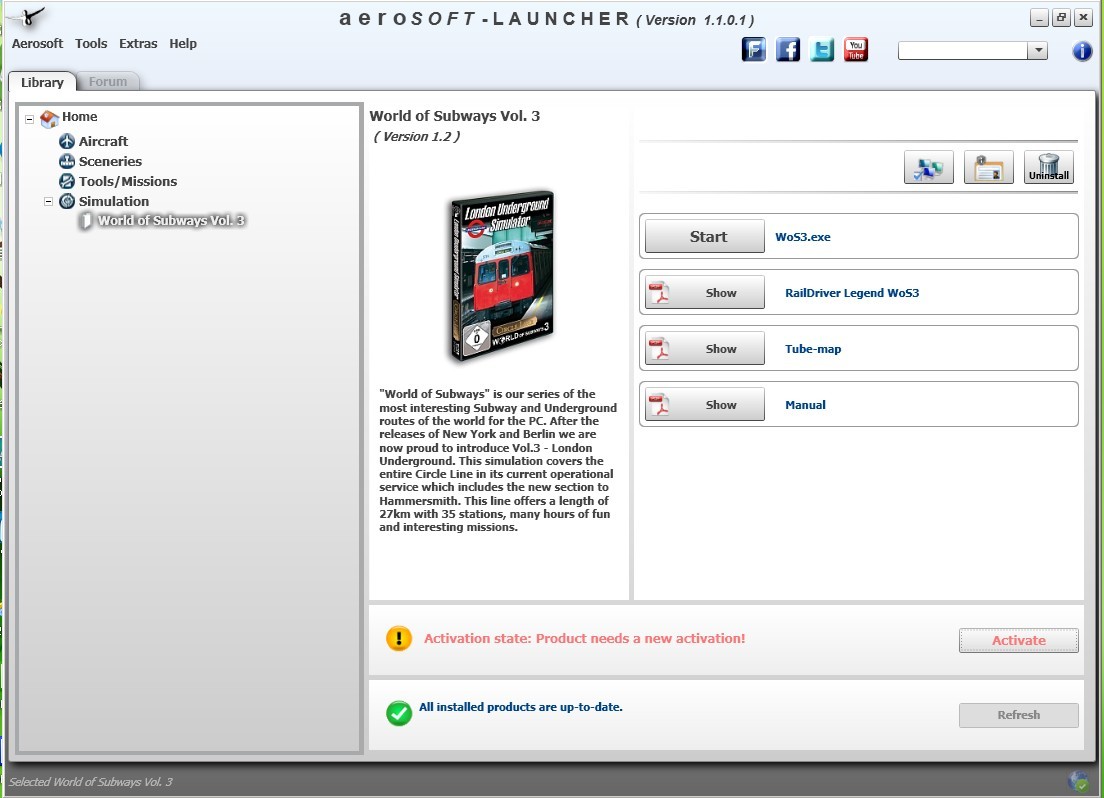Screen dimensions: 1104x798
Task: Select Home in the library tree
Action: click(x=80, y=117)
